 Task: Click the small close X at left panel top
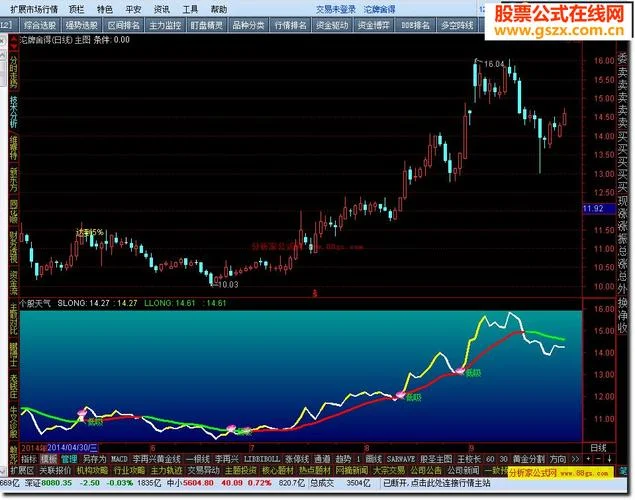coord(2,40)
